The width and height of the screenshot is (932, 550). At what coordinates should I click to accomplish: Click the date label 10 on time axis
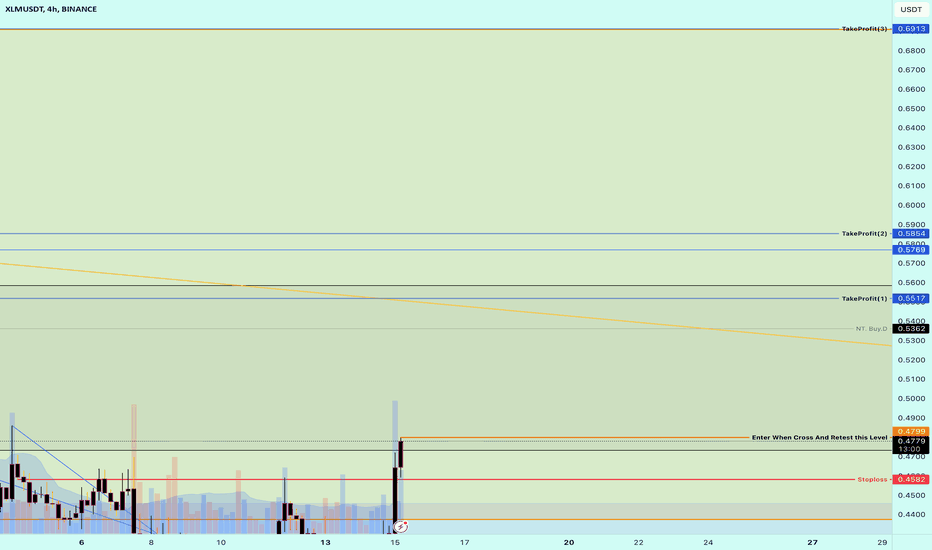tap(221, 542)
